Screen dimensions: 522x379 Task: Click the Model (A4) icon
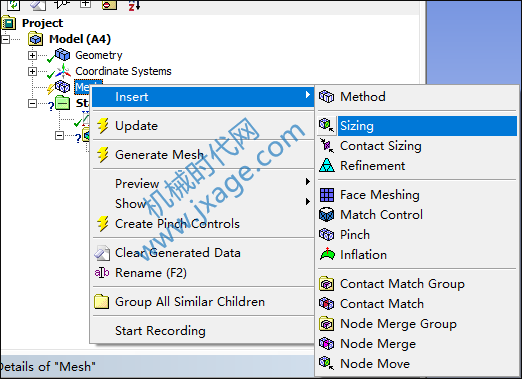coord(36,39)
